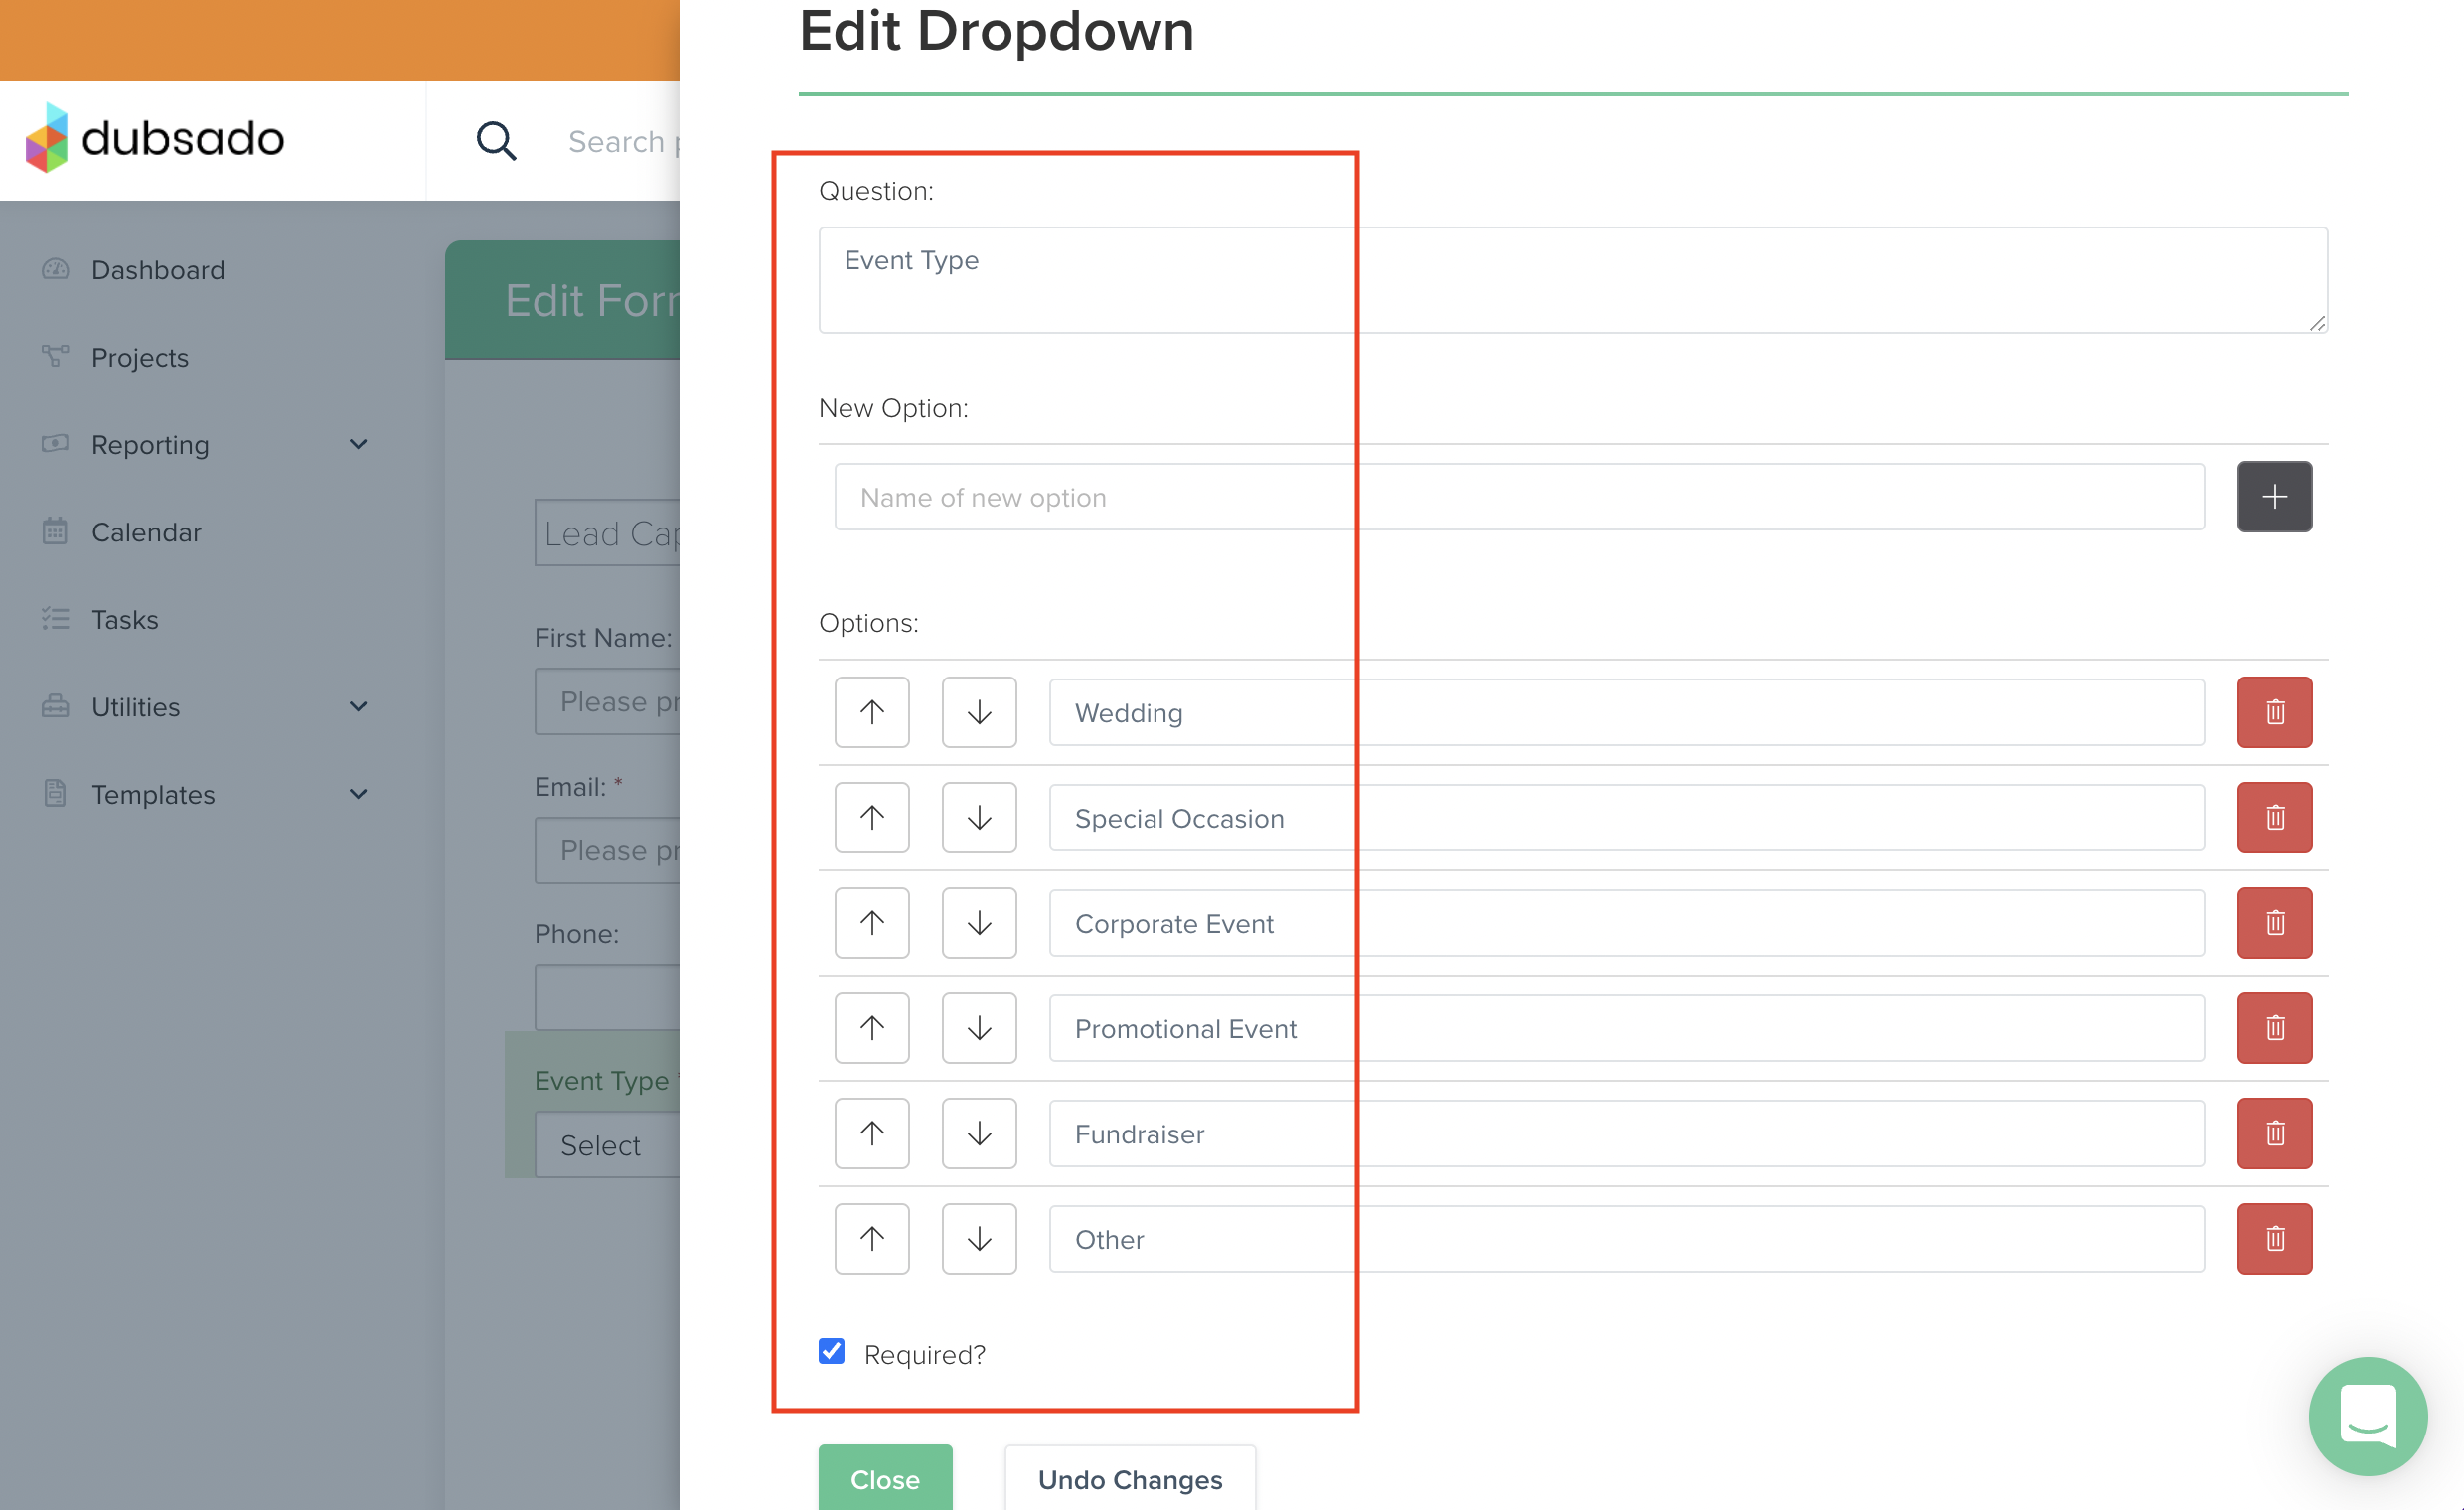Move Special Occasion option up
The height and width of the screenshot is (1510, 2464).
(x=871, y=817)
